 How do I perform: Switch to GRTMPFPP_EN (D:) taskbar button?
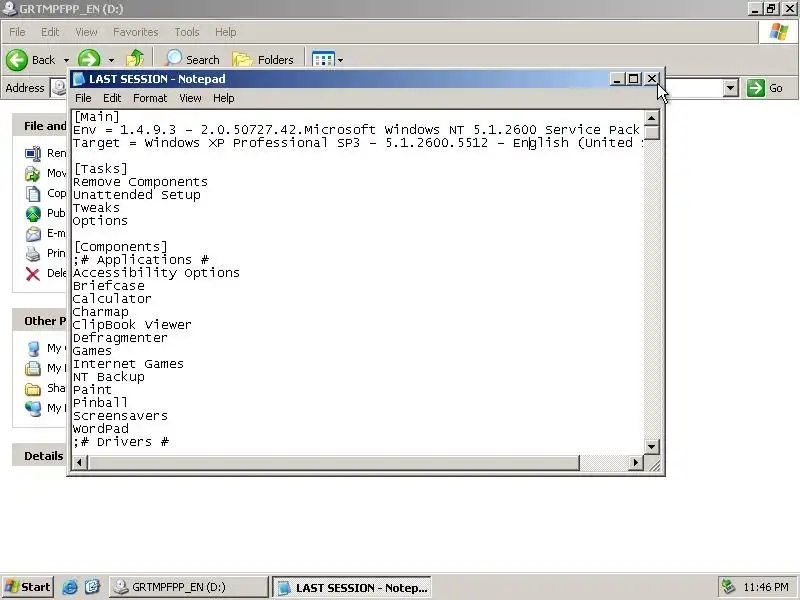(188, 587)
